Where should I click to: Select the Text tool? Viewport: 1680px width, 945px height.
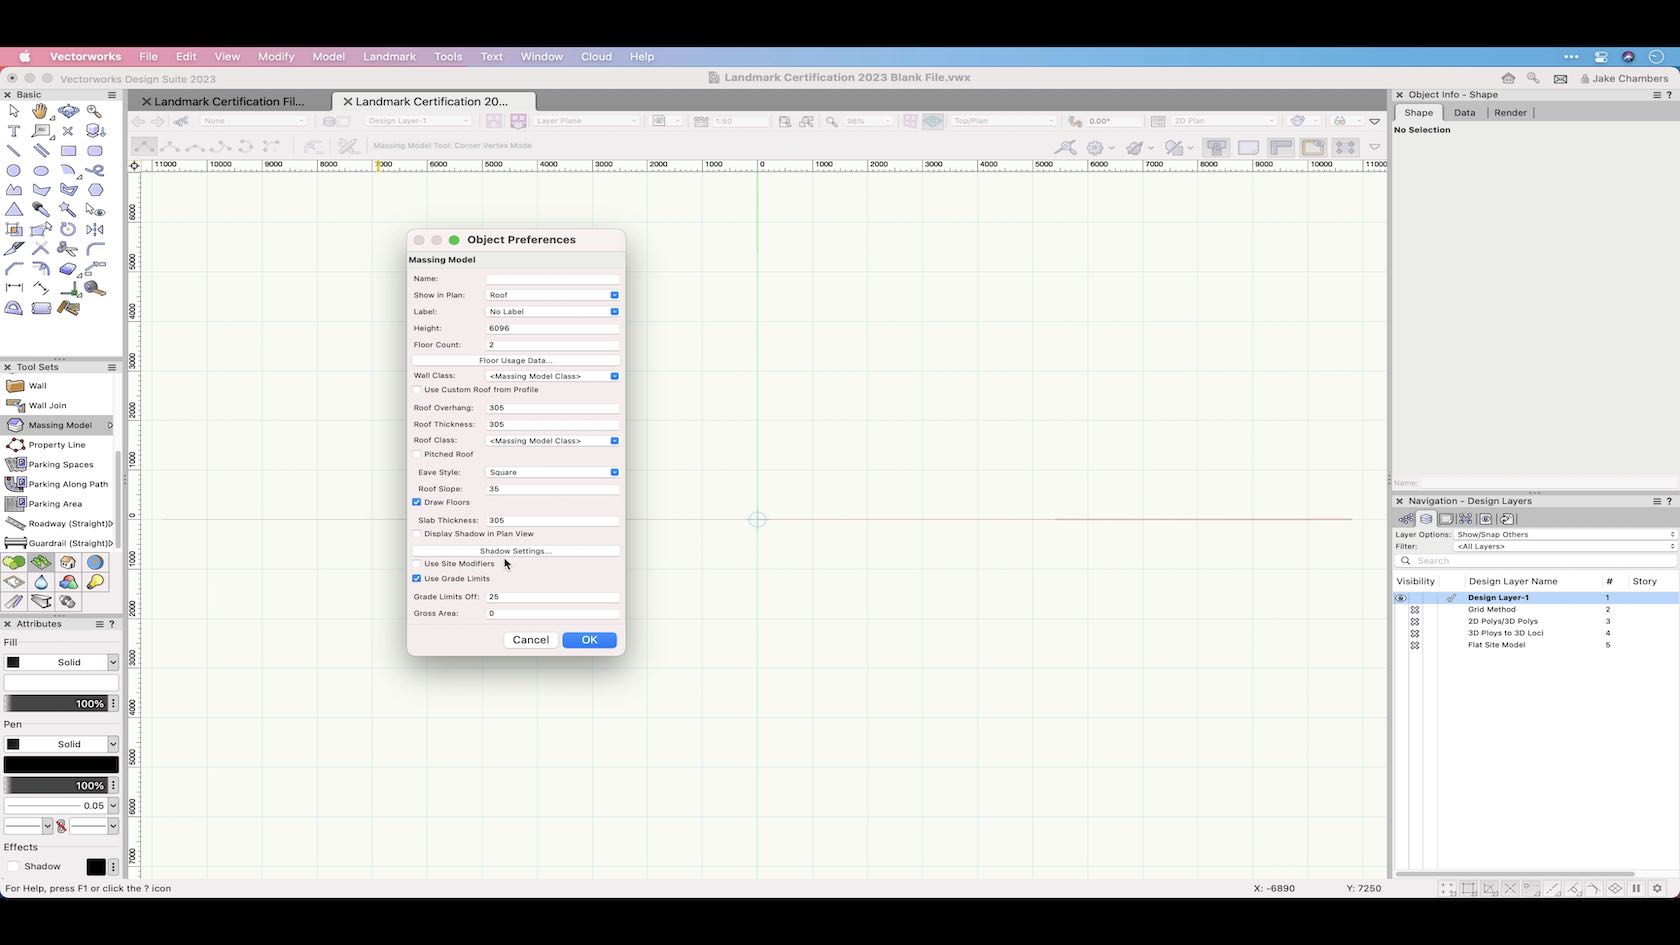[14, 131]
